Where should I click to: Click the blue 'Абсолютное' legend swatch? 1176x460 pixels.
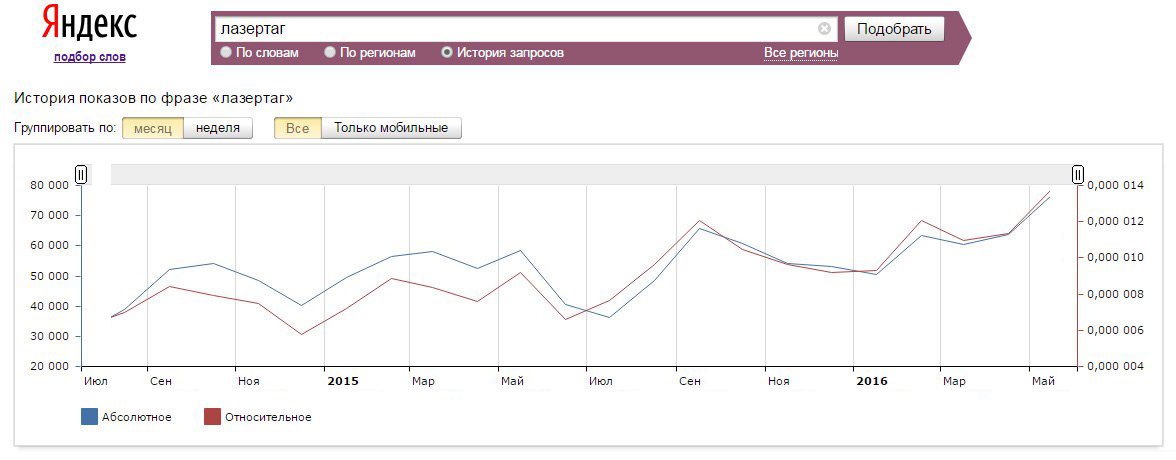pyautogui.click(x=89, y=416)
